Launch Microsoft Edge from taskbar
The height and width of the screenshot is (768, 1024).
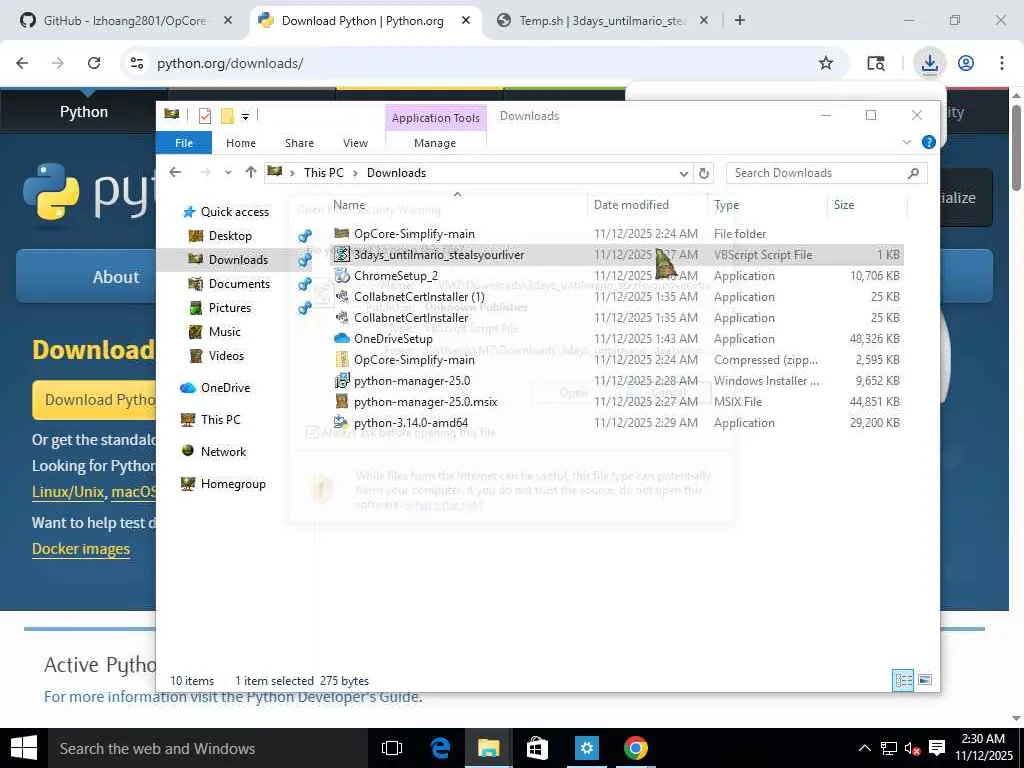pos(440,748)
